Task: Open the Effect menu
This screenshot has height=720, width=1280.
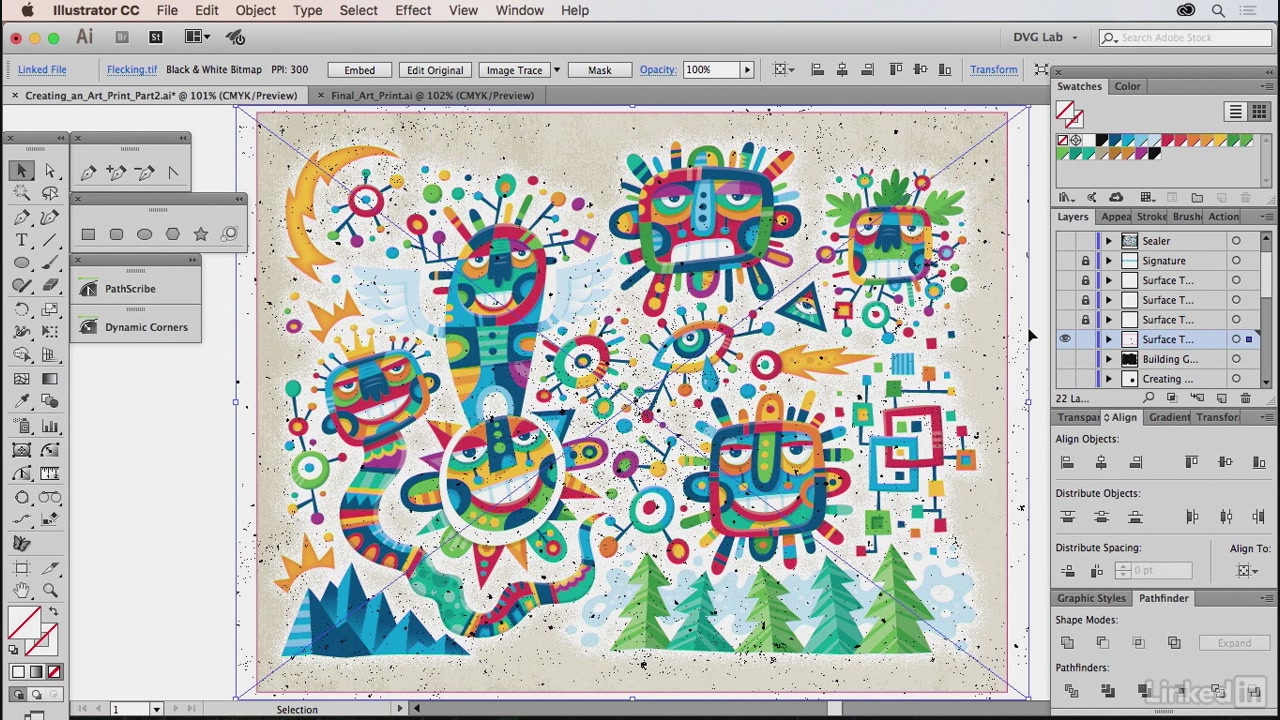Action: [413, 10]
